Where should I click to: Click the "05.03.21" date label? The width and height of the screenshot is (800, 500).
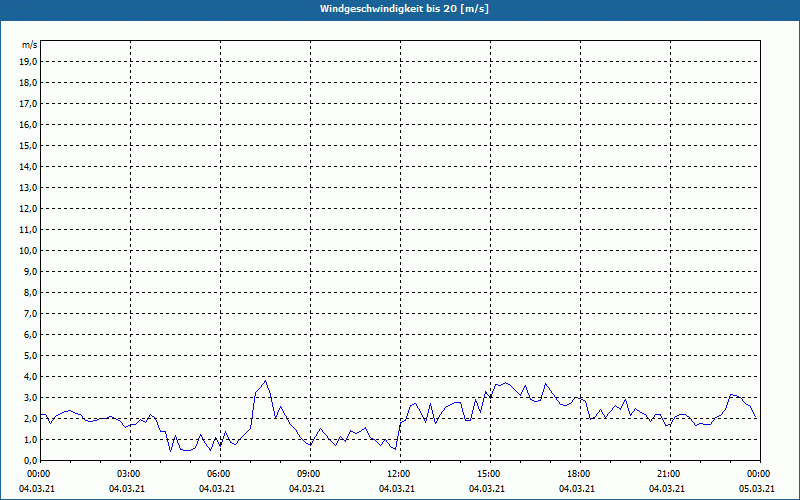pyautogui.click(x=757, y=489)
